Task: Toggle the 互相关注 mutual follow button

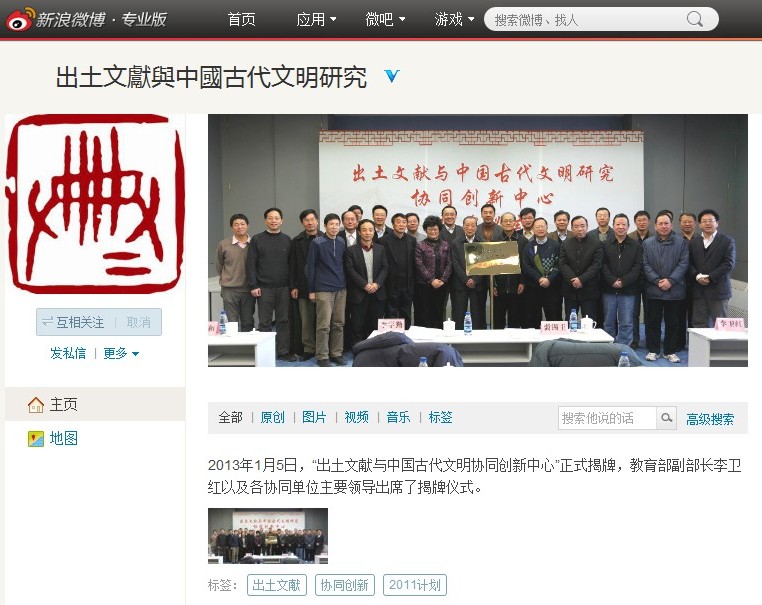Action: pos(73,322)
